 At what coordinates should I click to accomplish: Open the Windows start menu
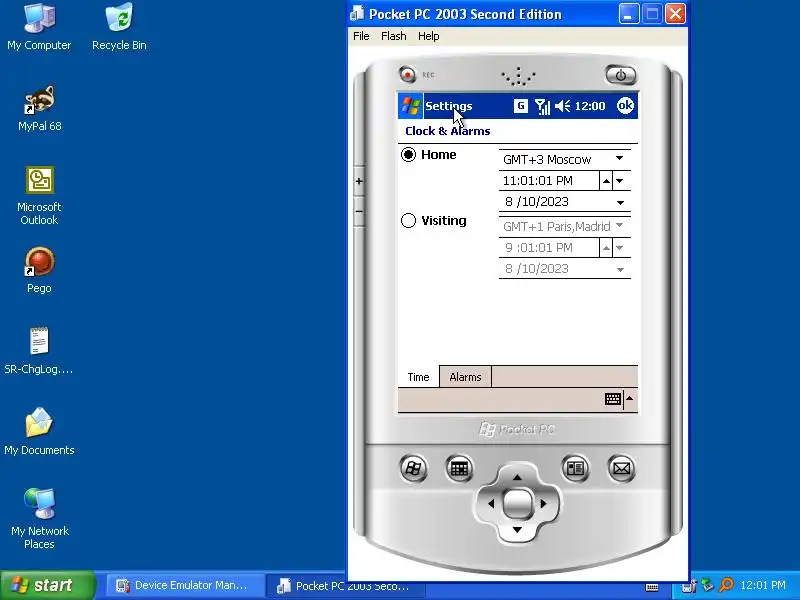click(48, 585)
